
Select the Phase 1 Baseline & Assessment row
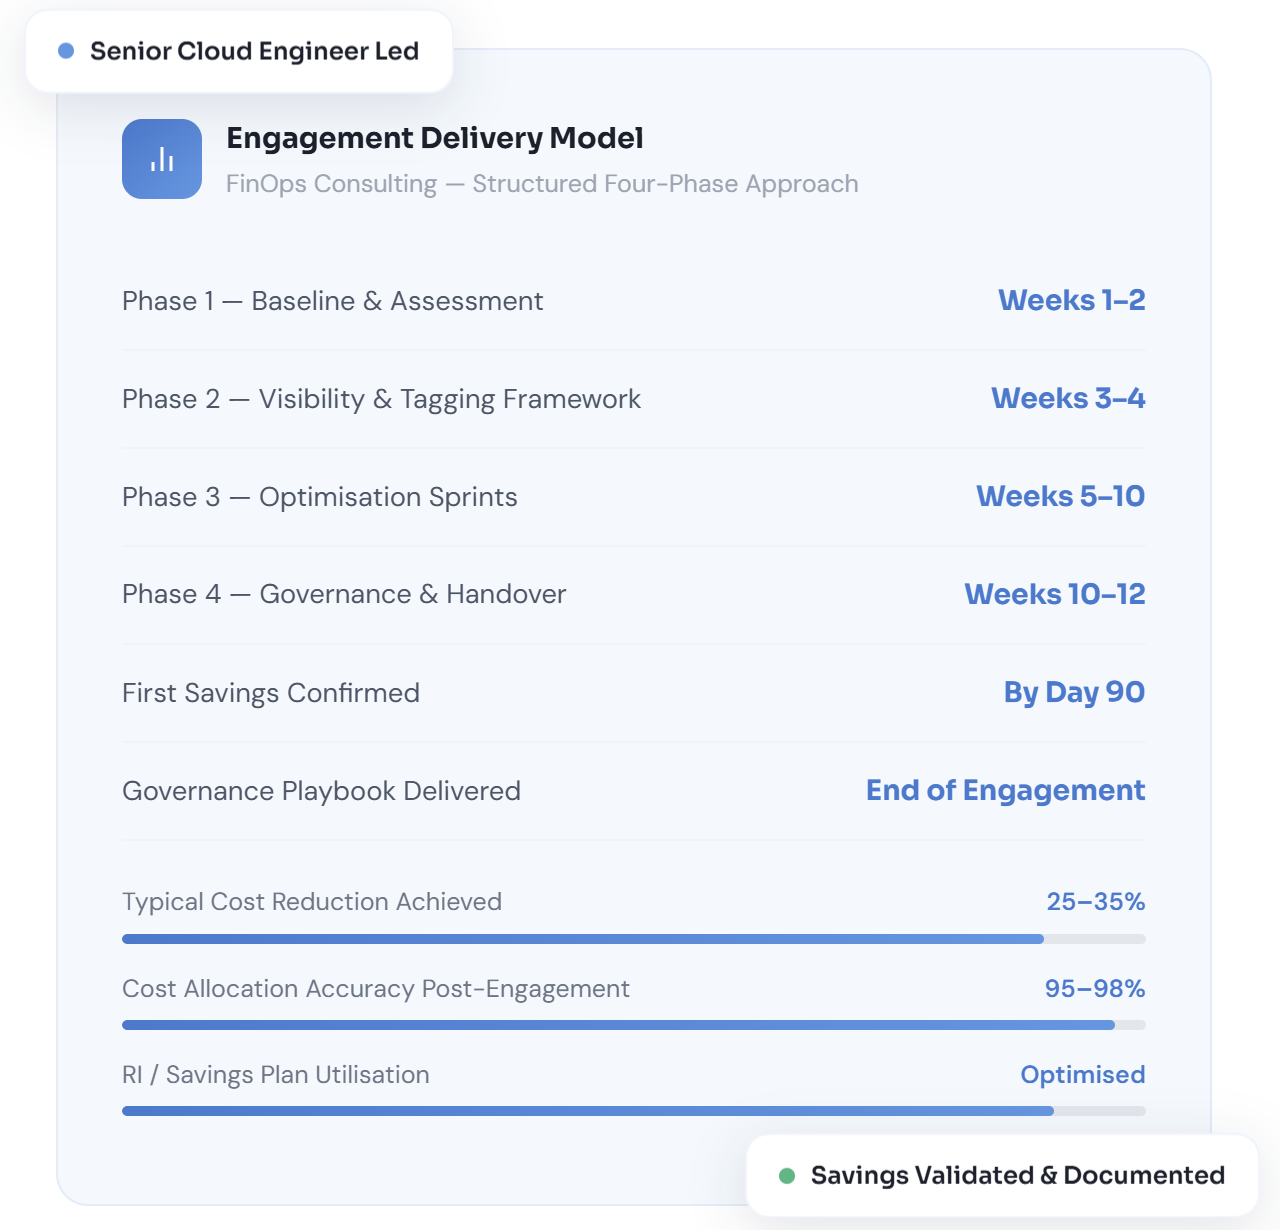click(332, 301)
